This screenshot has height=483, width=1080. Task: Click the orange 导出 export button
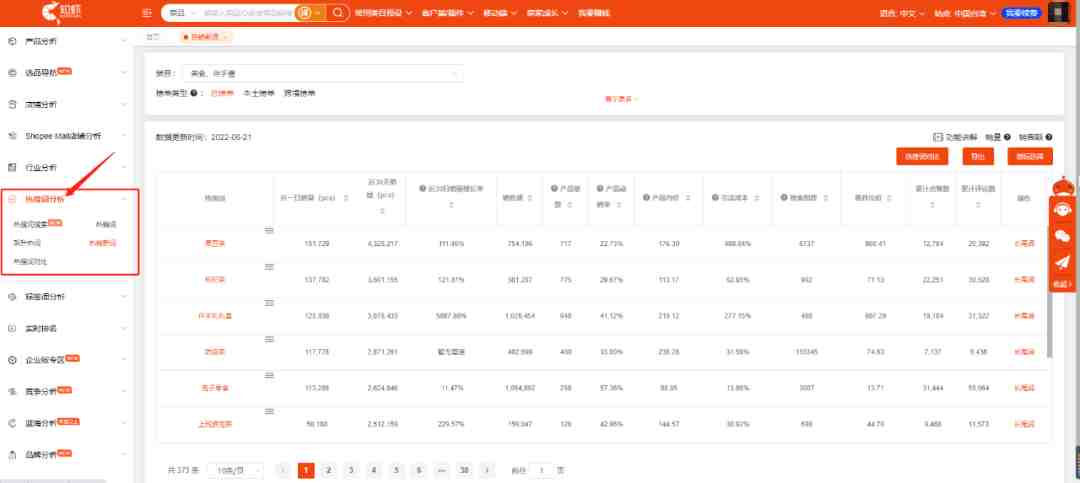click(977, 157)
